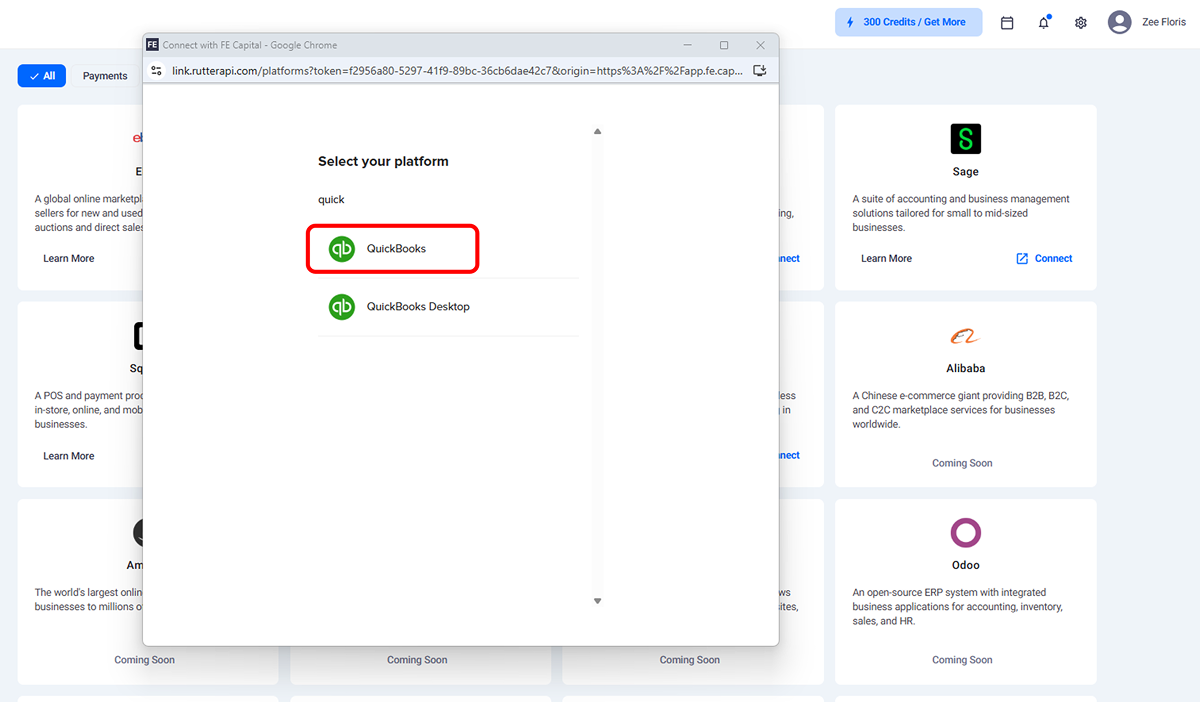Click the Alibaba card description text

pyautogui.click(x=961, y=410)
